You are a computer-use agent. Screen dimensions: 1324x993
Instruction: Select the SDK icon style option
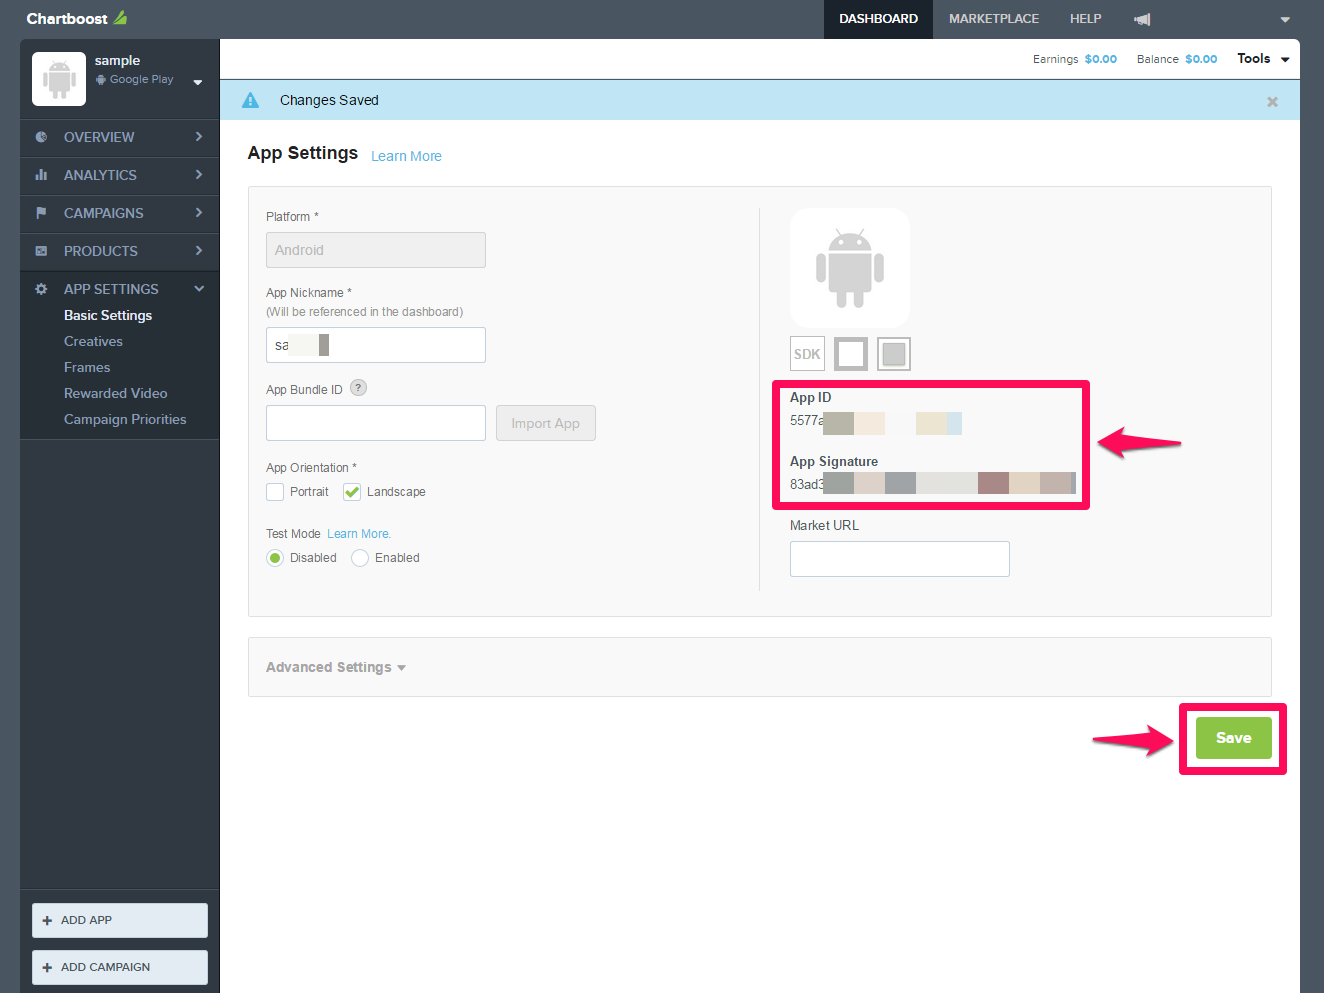(x=807, y=353)
